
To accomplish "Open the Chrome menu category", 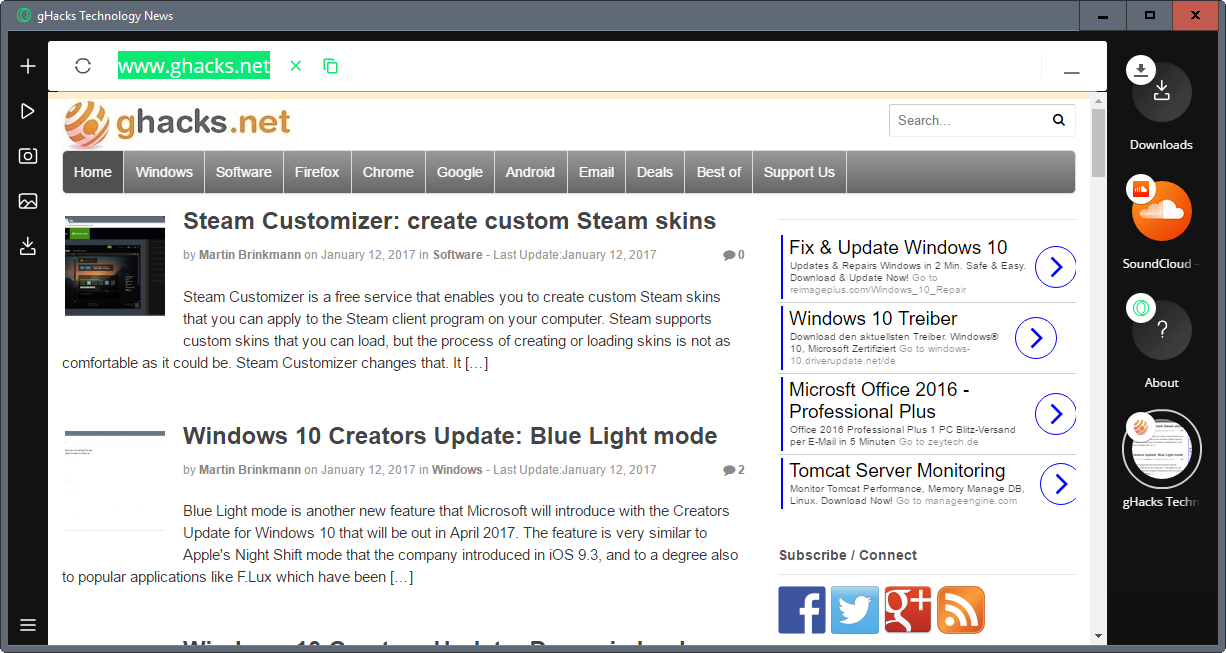I will [x=388, y=172].
